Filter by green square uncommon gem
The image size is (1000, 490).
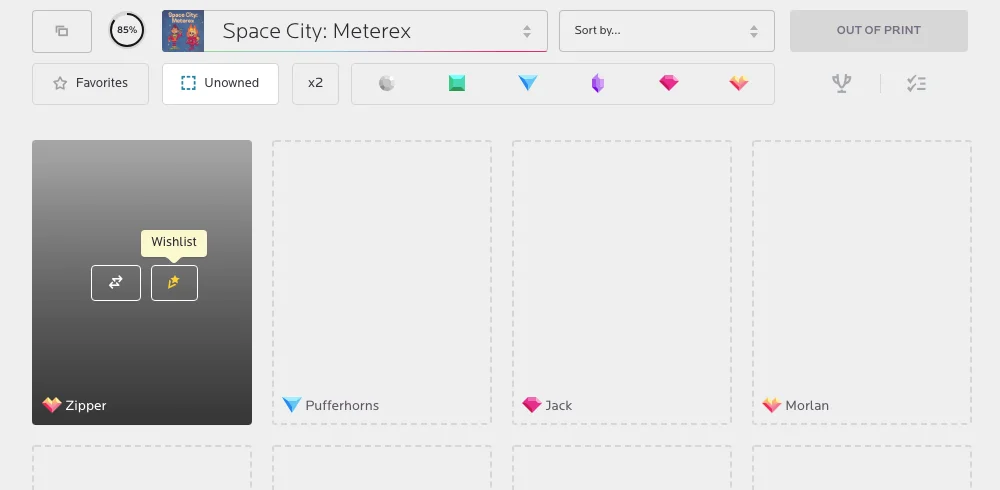[457, 84]
